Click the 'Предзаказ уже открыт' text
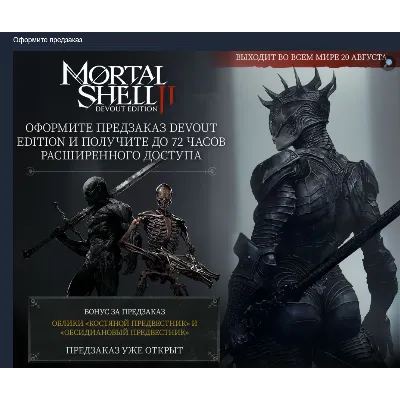Viewport: 400px width, 400px height. [x=125, y=350]
